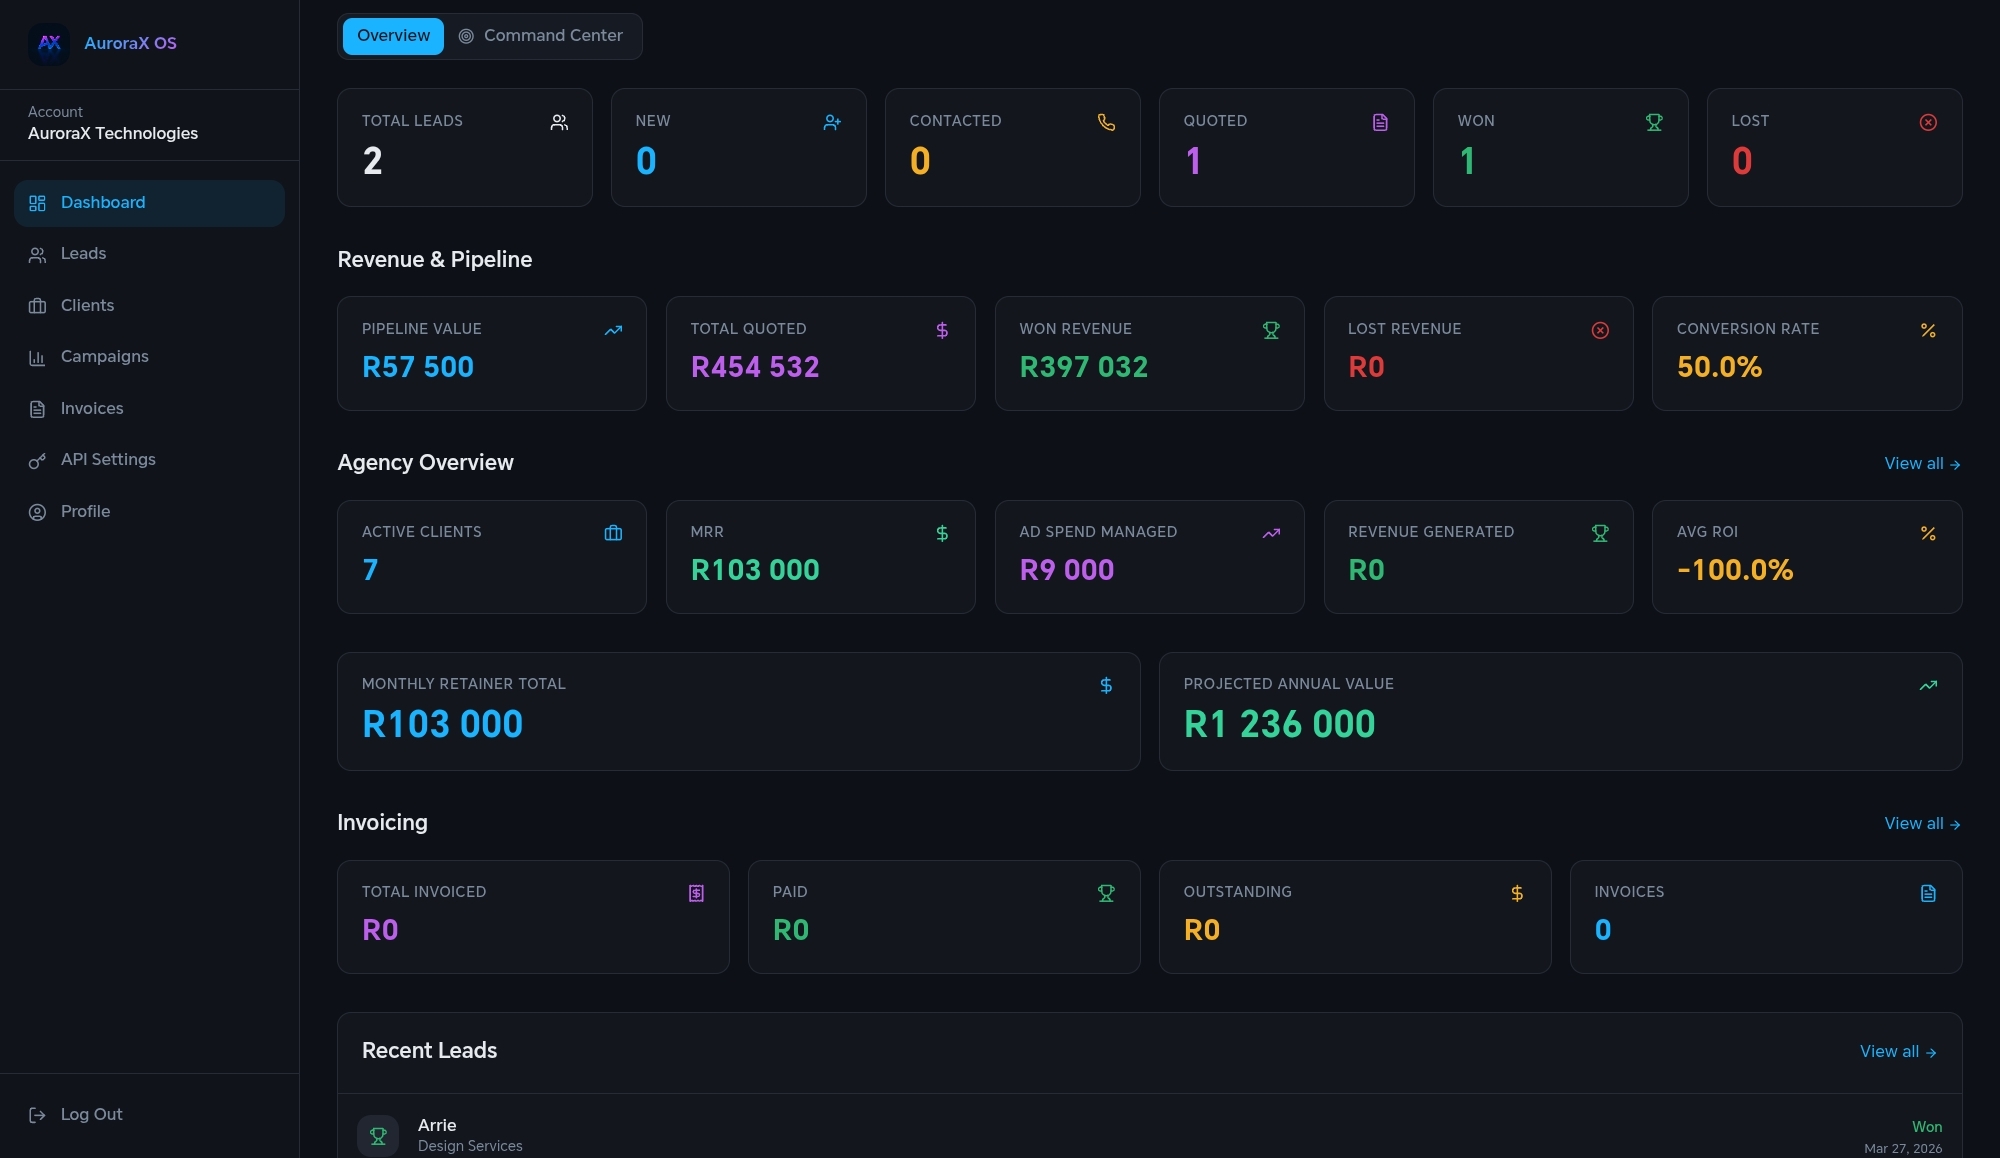This screenshot has width=2000, height=1158.
Task: Click the Won trophy icon in leads row
Action: [1654, 122]
